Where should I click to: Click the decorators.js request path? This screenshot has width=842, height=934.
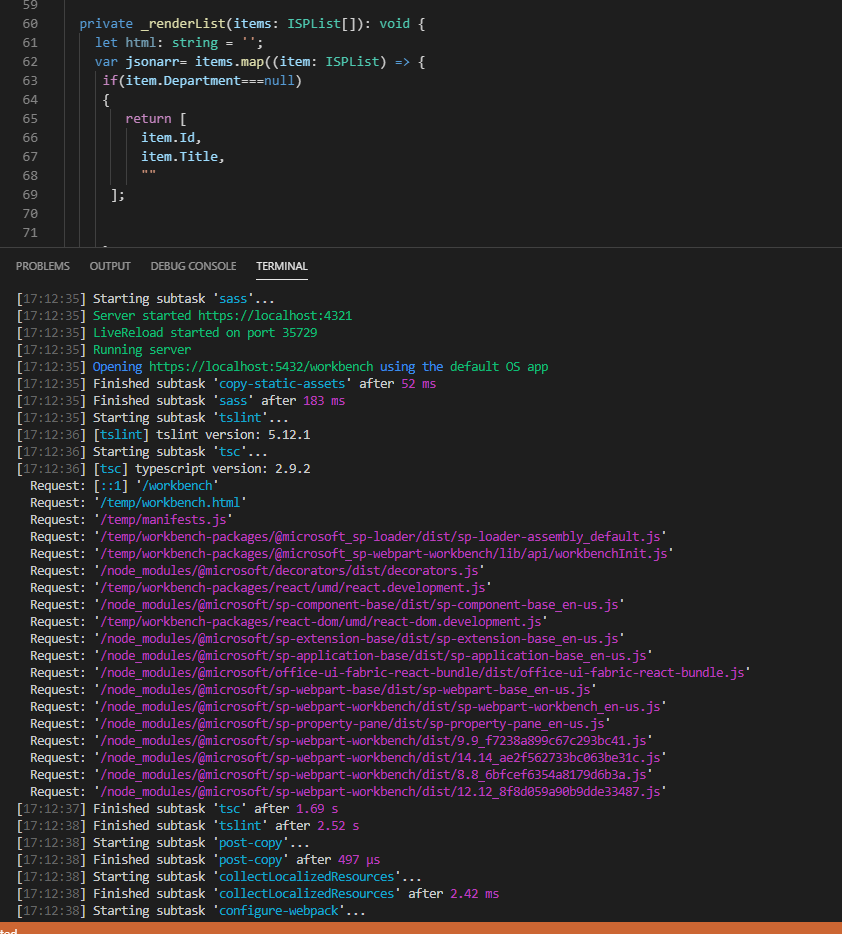pos(289,571)
